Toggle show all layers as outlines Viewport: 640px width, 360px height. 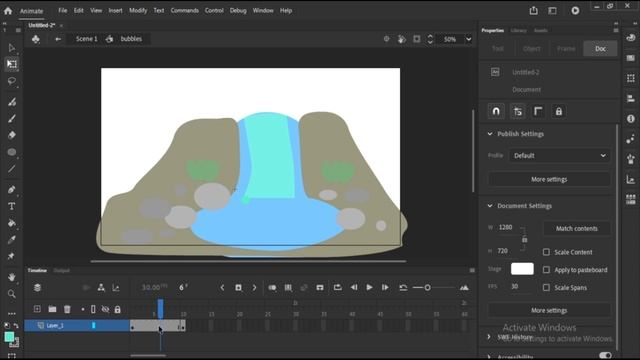tap(93, 309)
